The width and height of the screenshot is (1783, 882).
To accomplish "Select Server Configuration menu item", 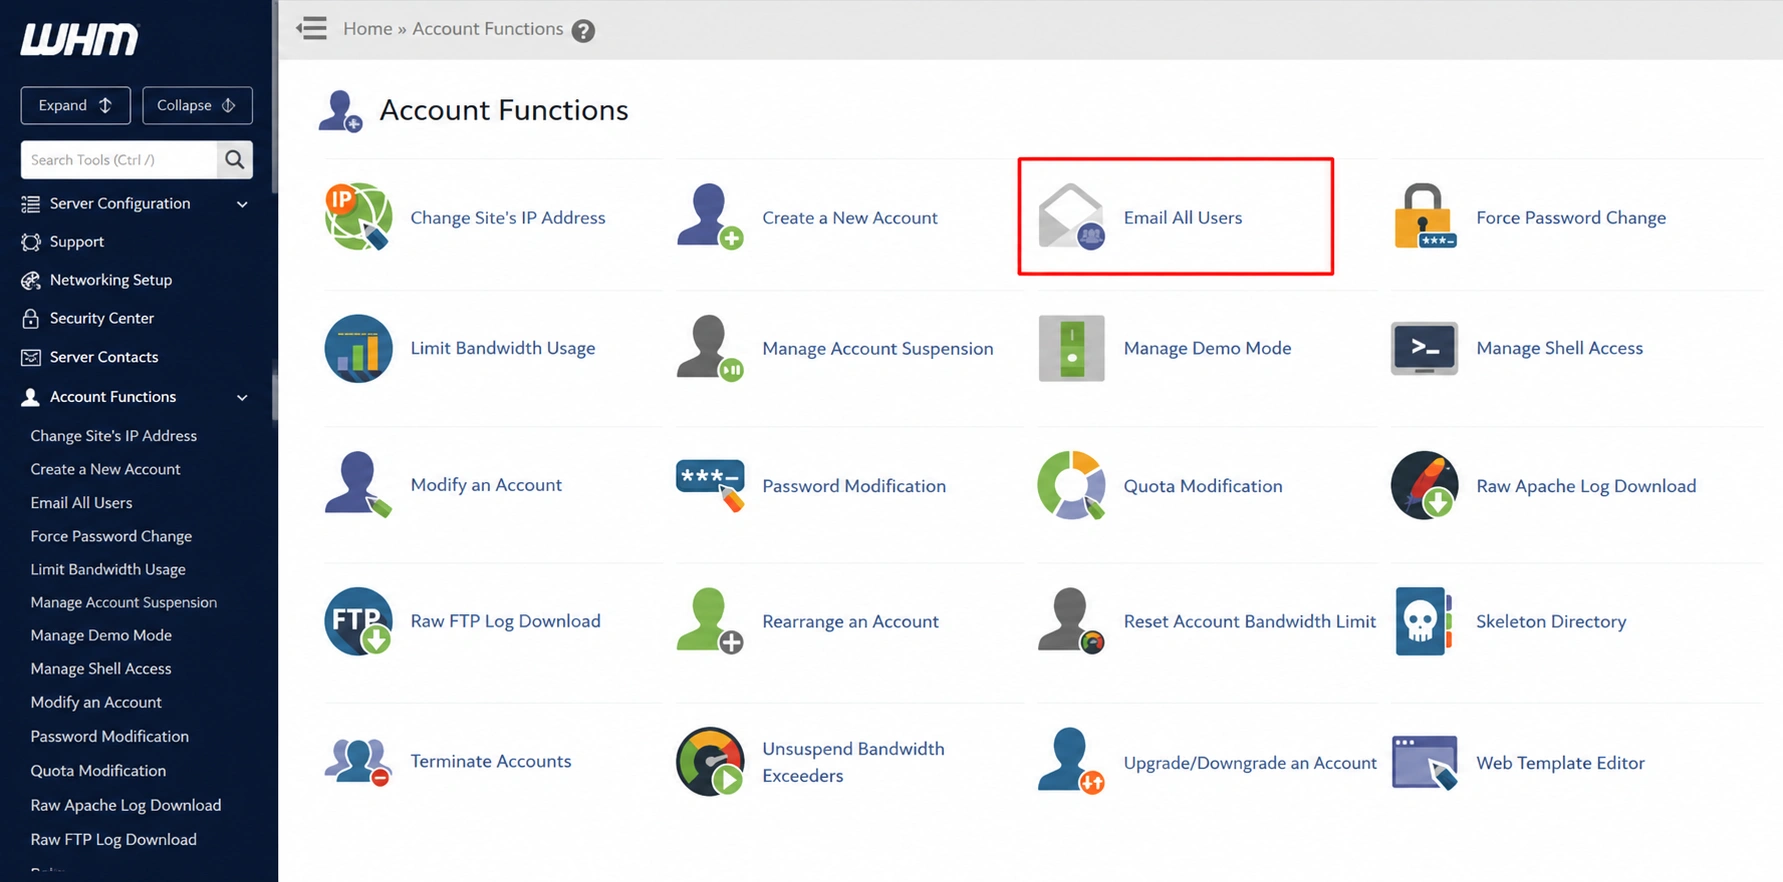I will (x=120, y=204).
